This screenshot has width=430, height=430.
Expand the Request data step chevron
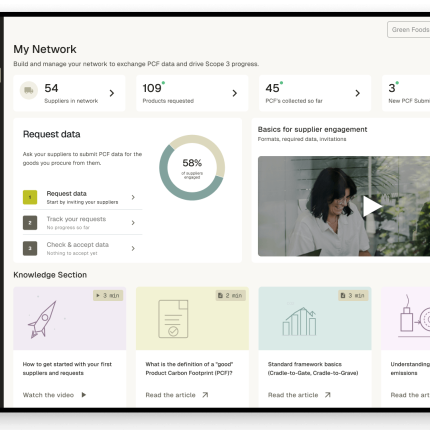coord(133,197)
